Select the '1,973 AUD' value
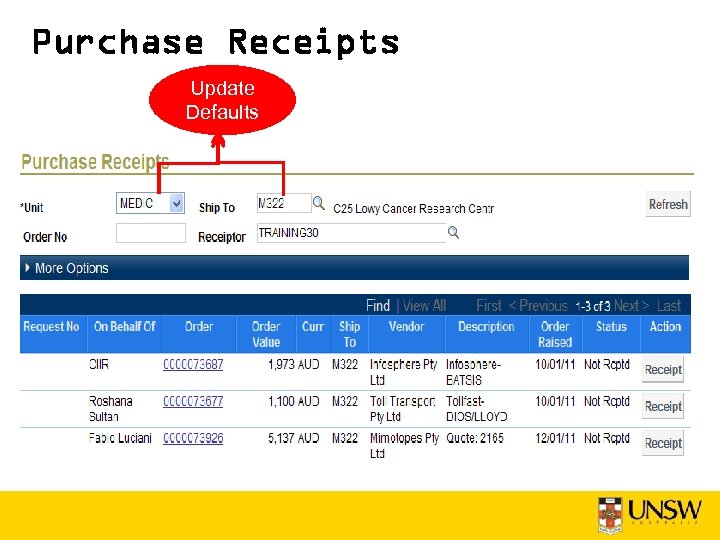This screenshot has width=720, height=540. 293,365
